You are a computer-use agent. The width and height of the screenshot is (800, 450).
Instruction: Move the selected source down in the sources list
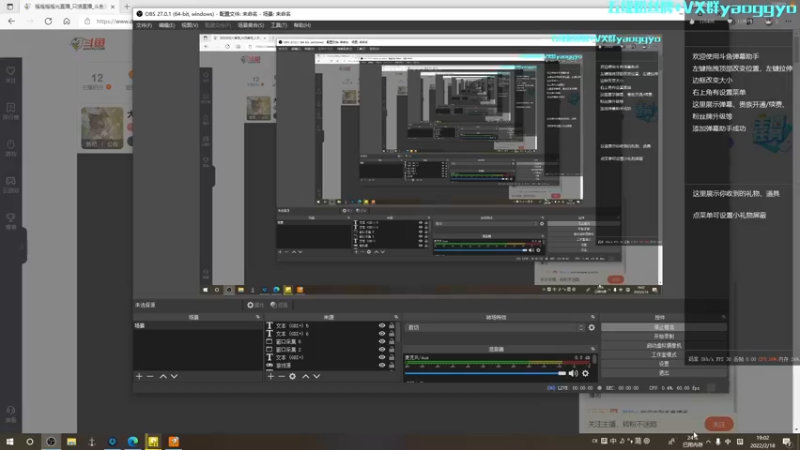(317, 377)
